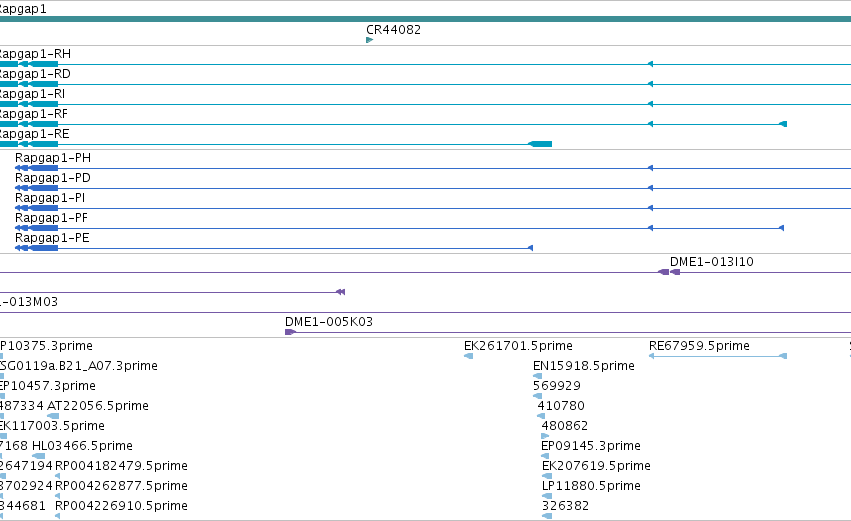
Task: Click the Rapgap1-PE right end arrow
Action: 530,248
